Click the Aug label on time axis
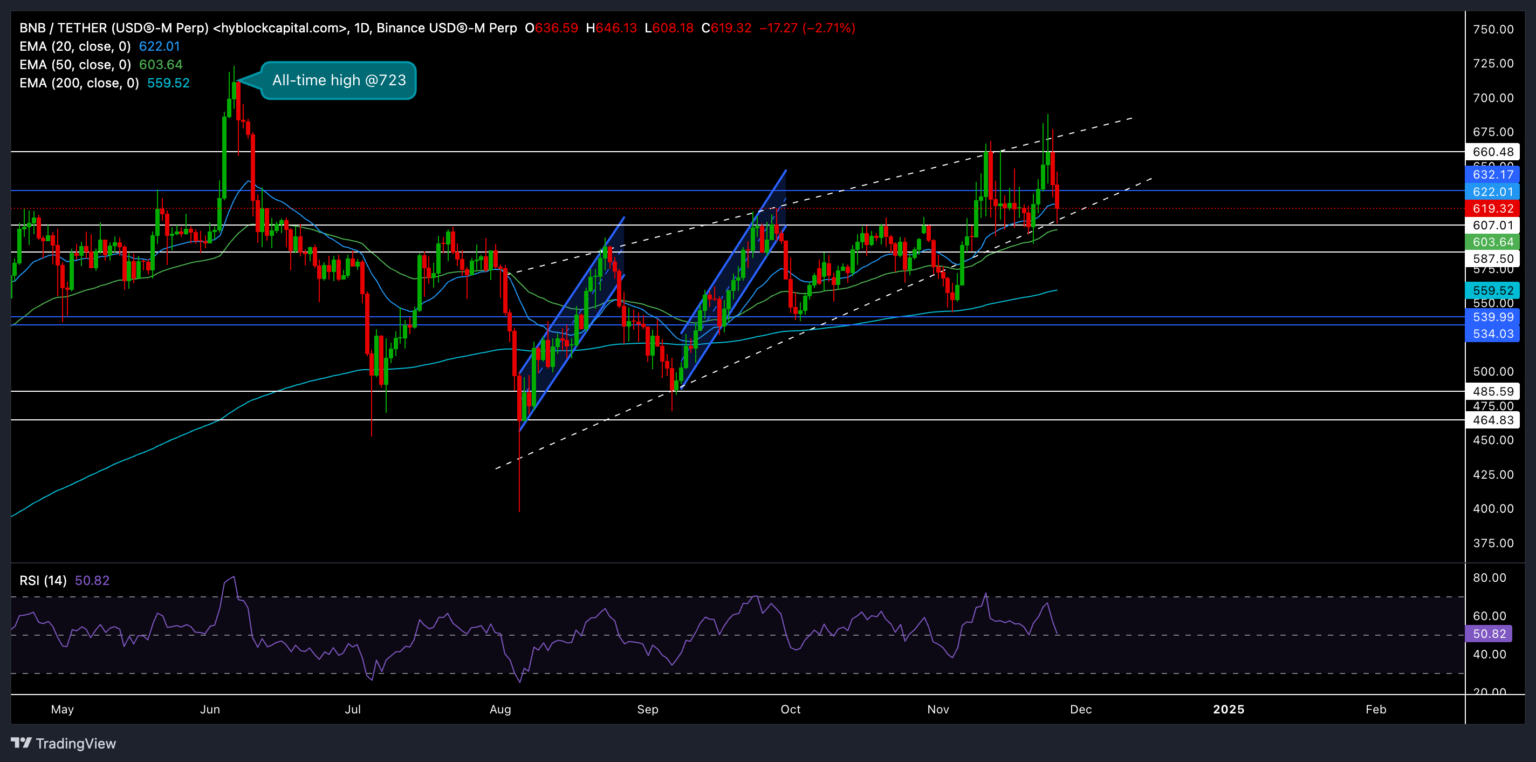 click(x=501, y=709)
